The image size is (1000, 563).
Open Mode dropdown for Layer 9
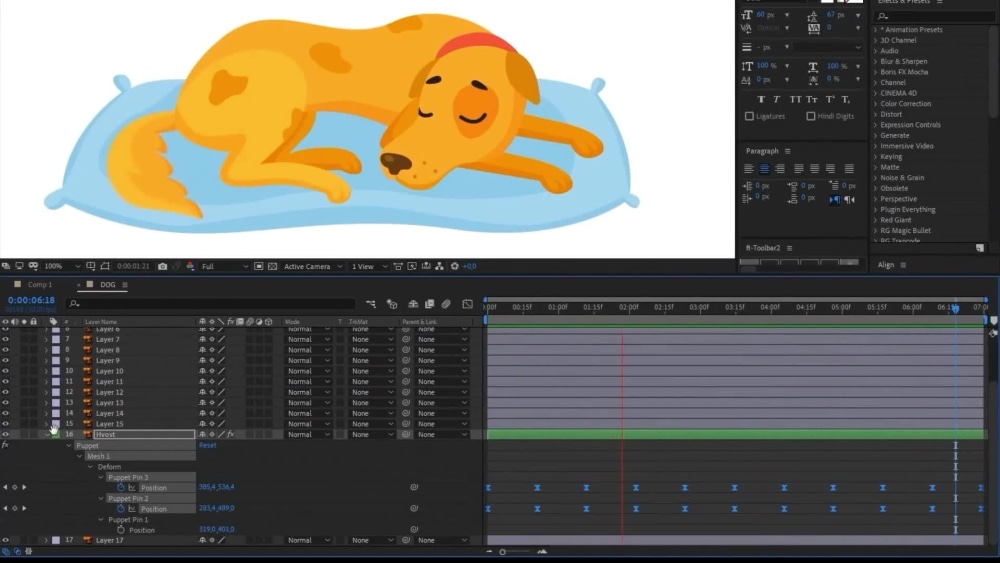[x=308, y=360]
